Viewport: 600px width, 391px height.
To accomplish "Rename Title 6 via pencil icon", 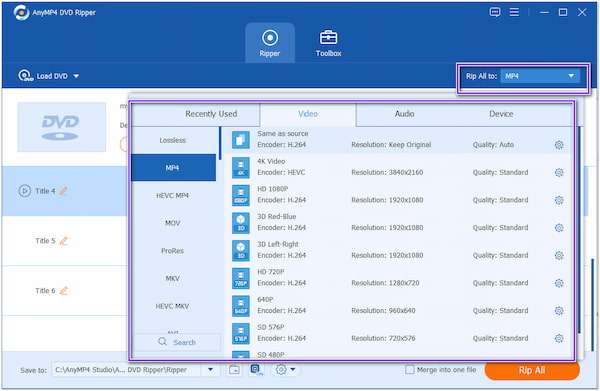I will coord(64,291).
